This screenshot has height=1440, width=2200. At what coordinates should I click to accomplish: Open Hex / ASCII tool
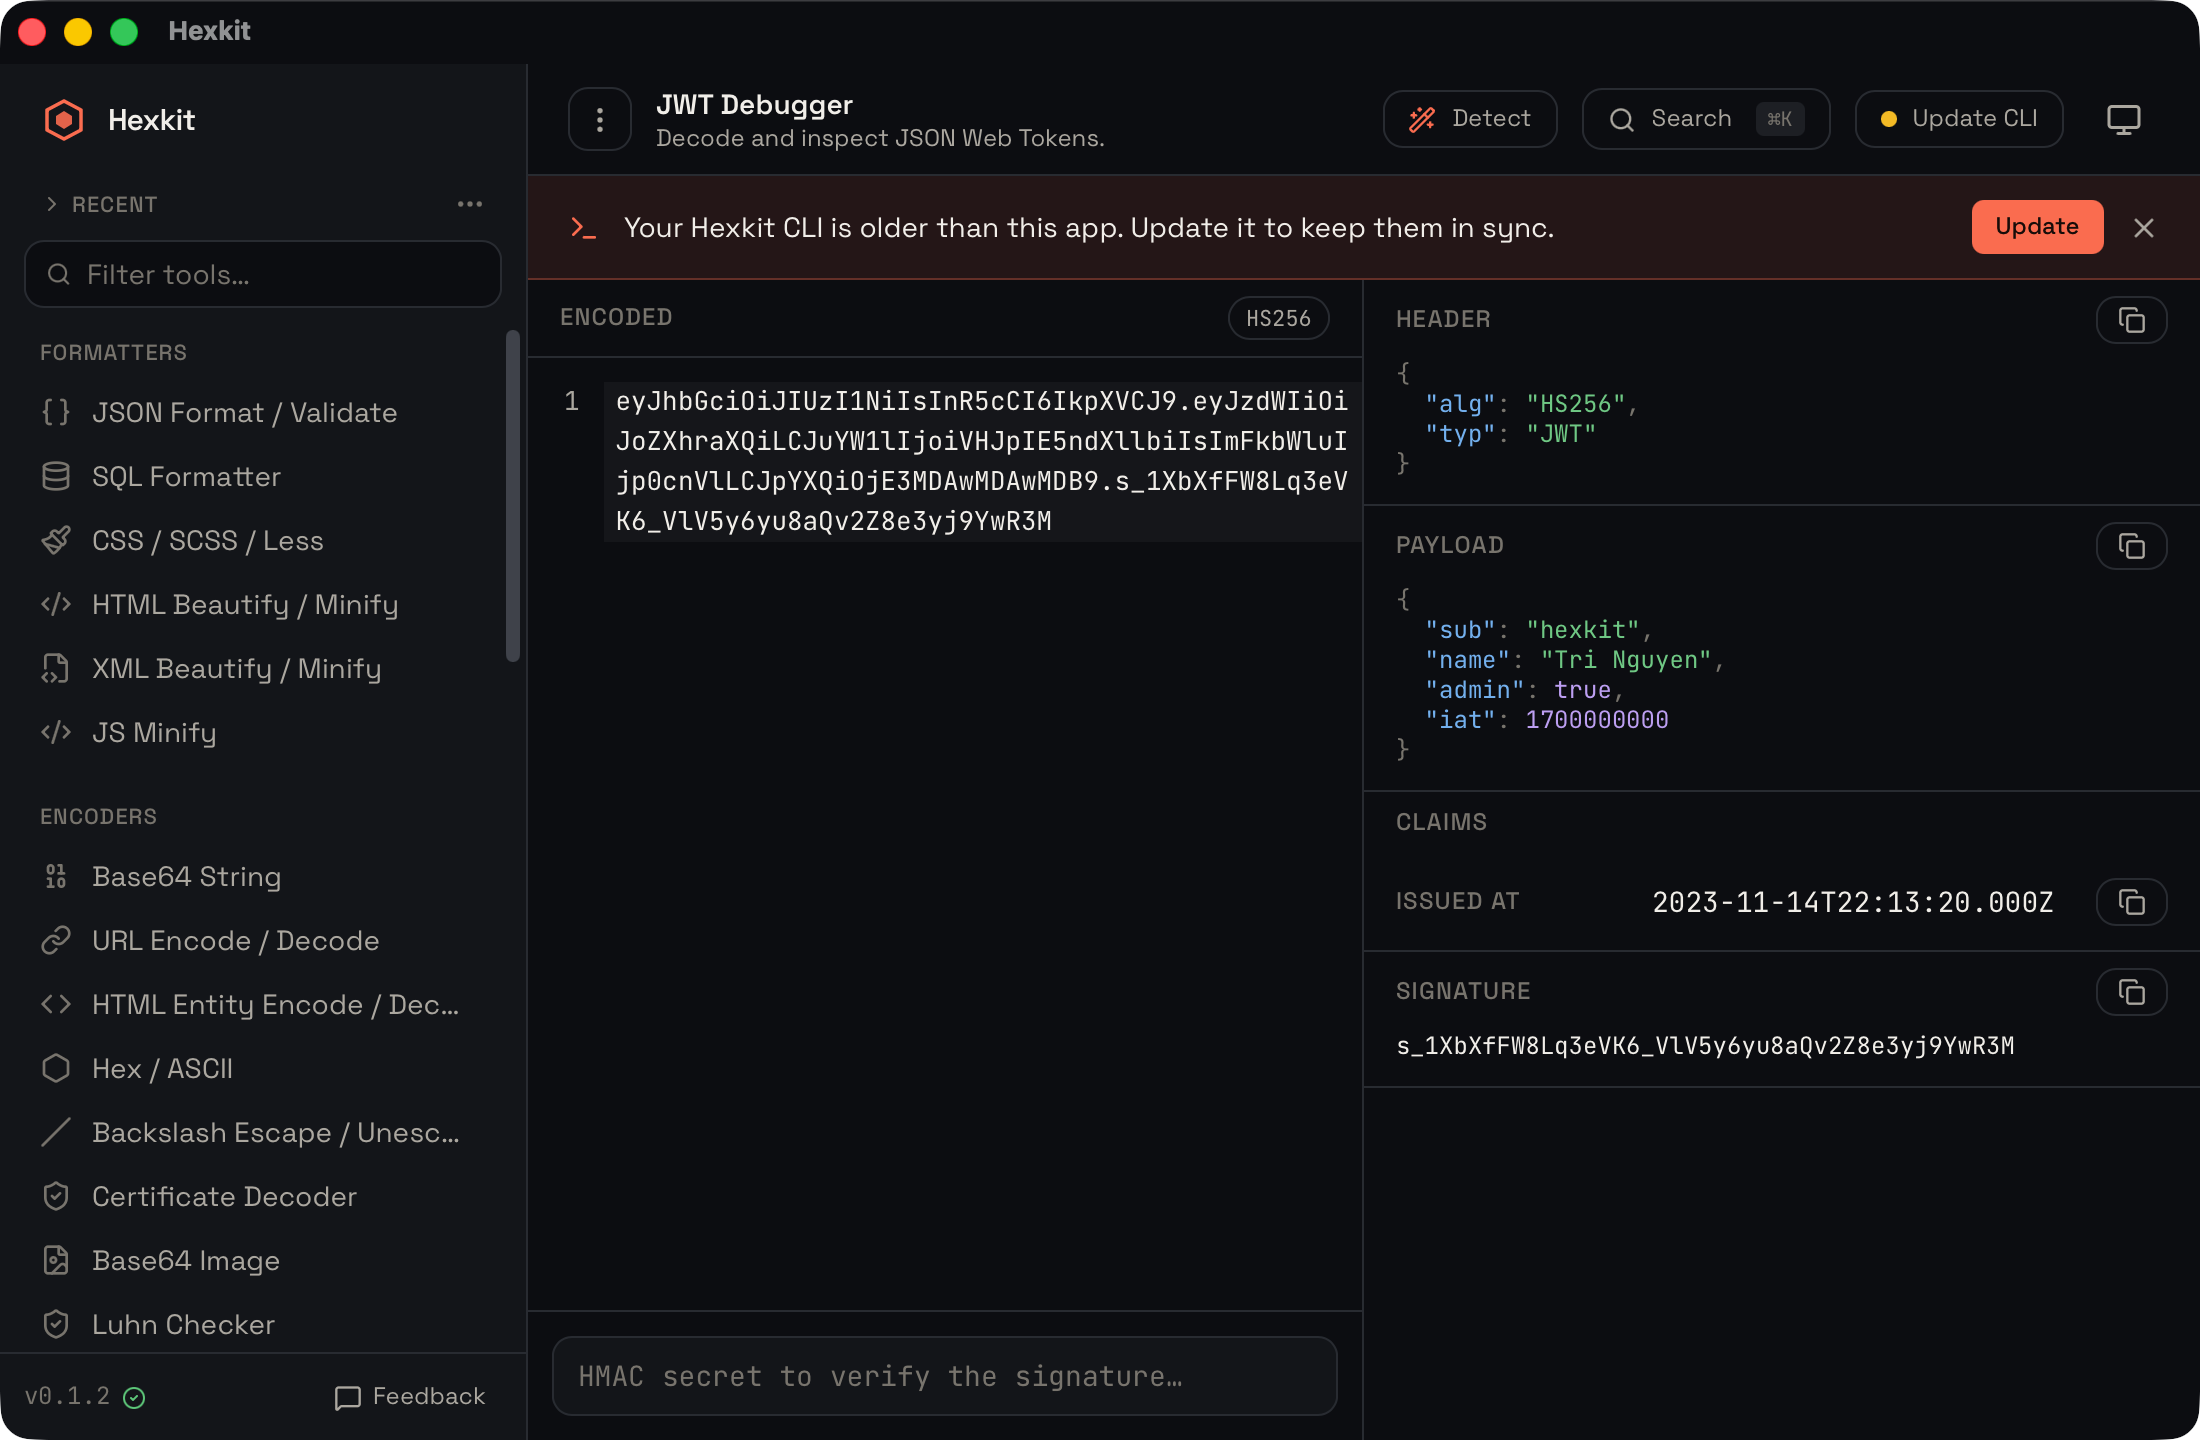coord(262,1068)
